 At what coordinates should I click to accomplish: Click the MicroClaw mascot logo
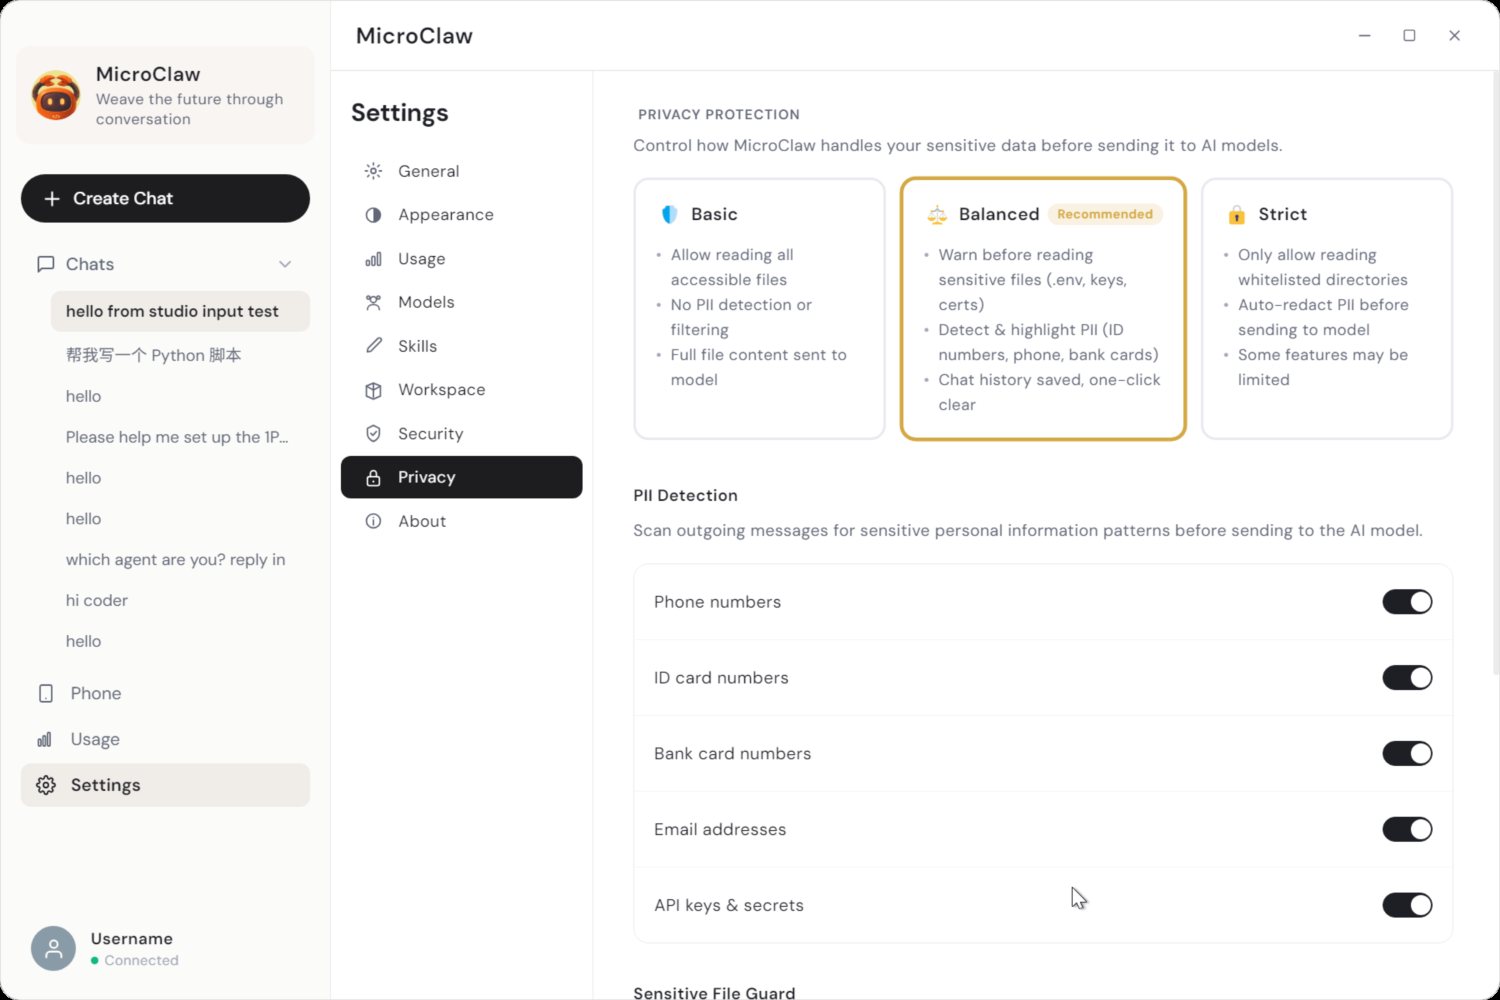tap(56, 96)
